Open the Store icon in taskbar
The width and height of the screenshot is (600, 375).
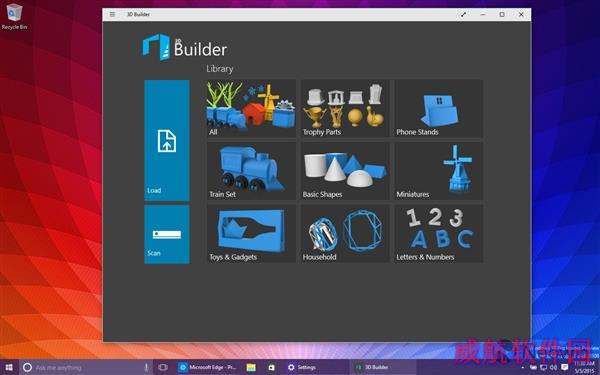pos(271,368)
